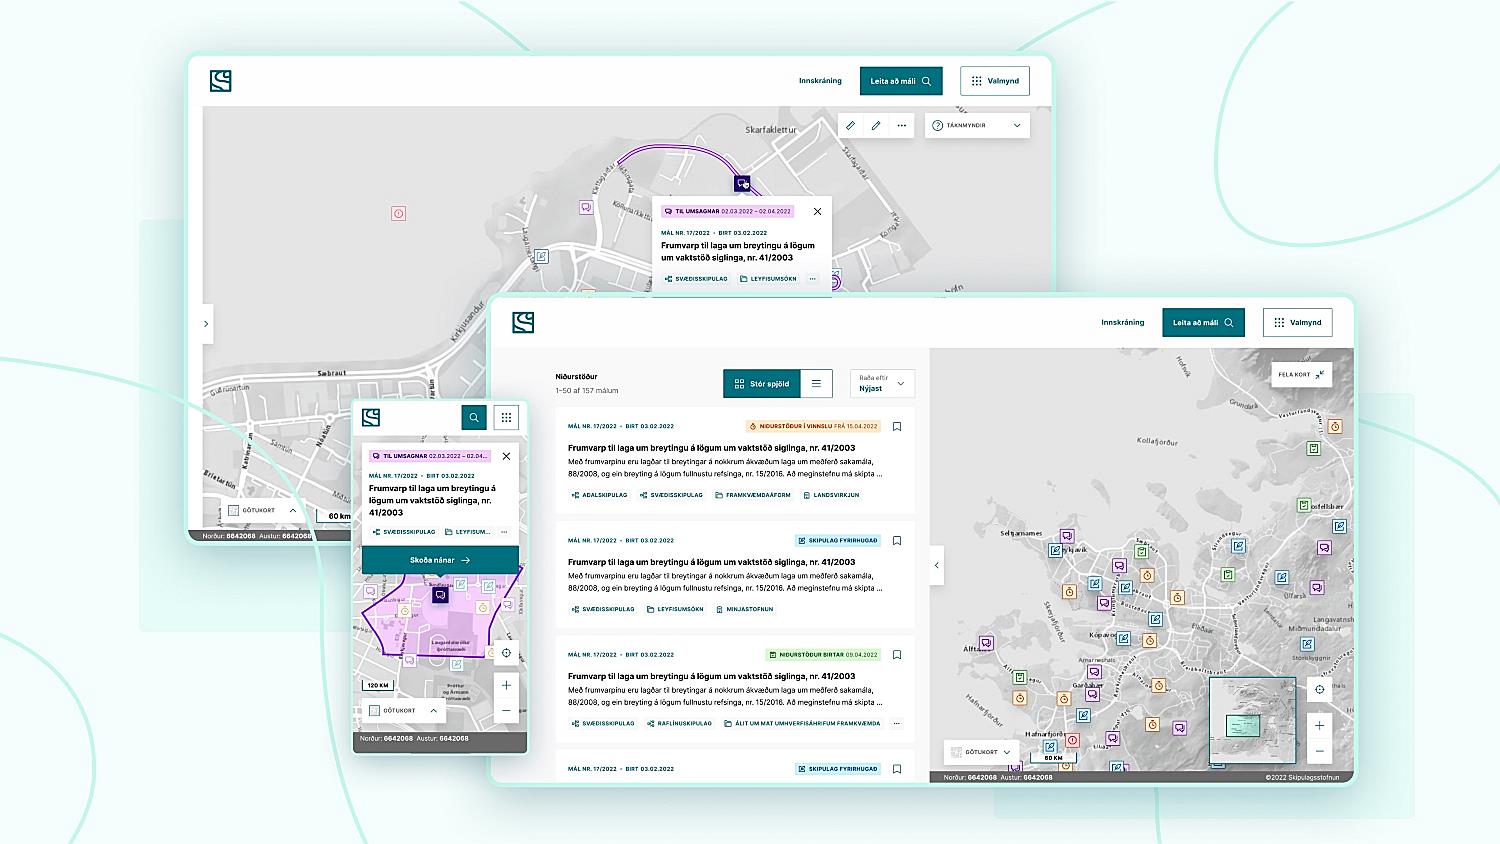Viewport: 1500px width, 844px height.
Task: Open Götukort map type selector on results map
Action: click(981, 752)
